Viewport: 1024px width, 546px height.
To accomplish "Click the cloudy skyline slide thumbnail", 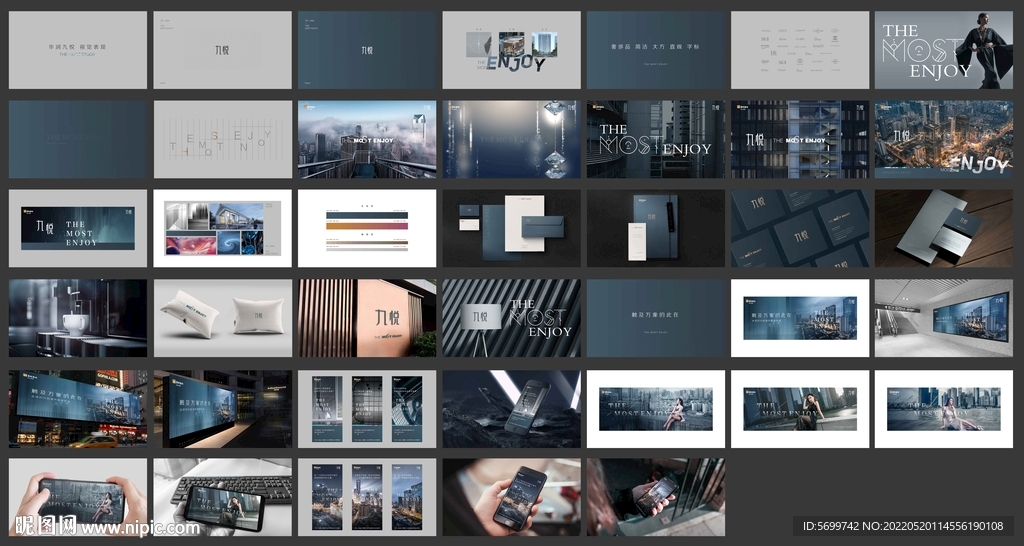I will pos(366,139).
